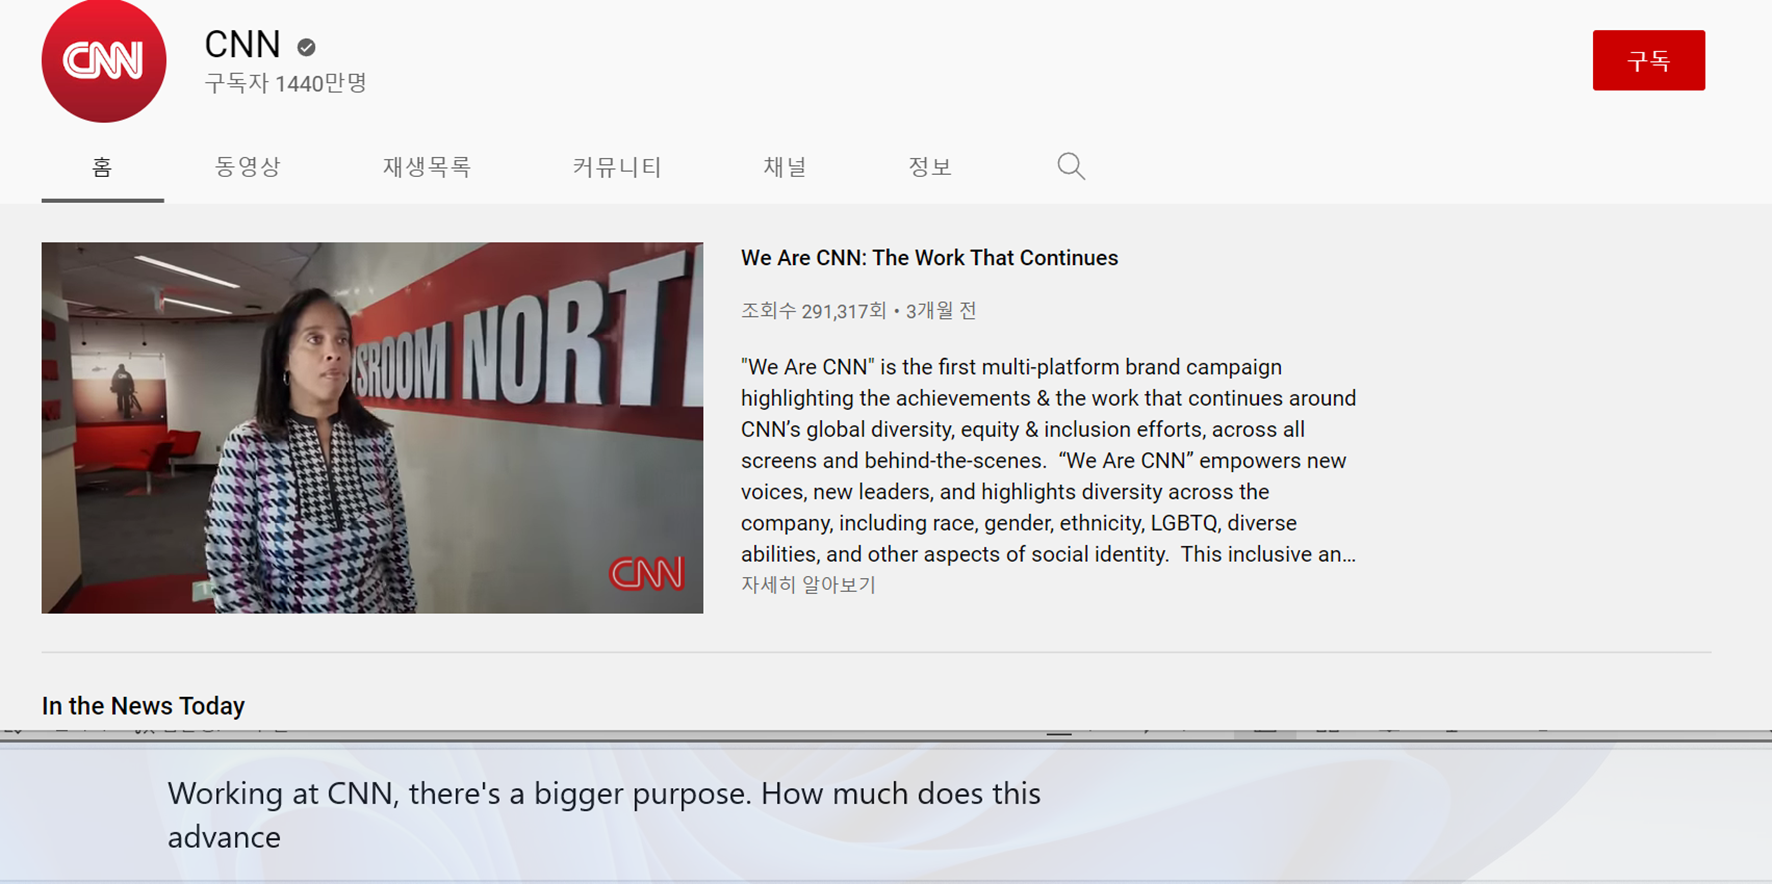The image size is (1772, 884).
Task: Click the CNN channel name heading
Action: click(242, 45)
